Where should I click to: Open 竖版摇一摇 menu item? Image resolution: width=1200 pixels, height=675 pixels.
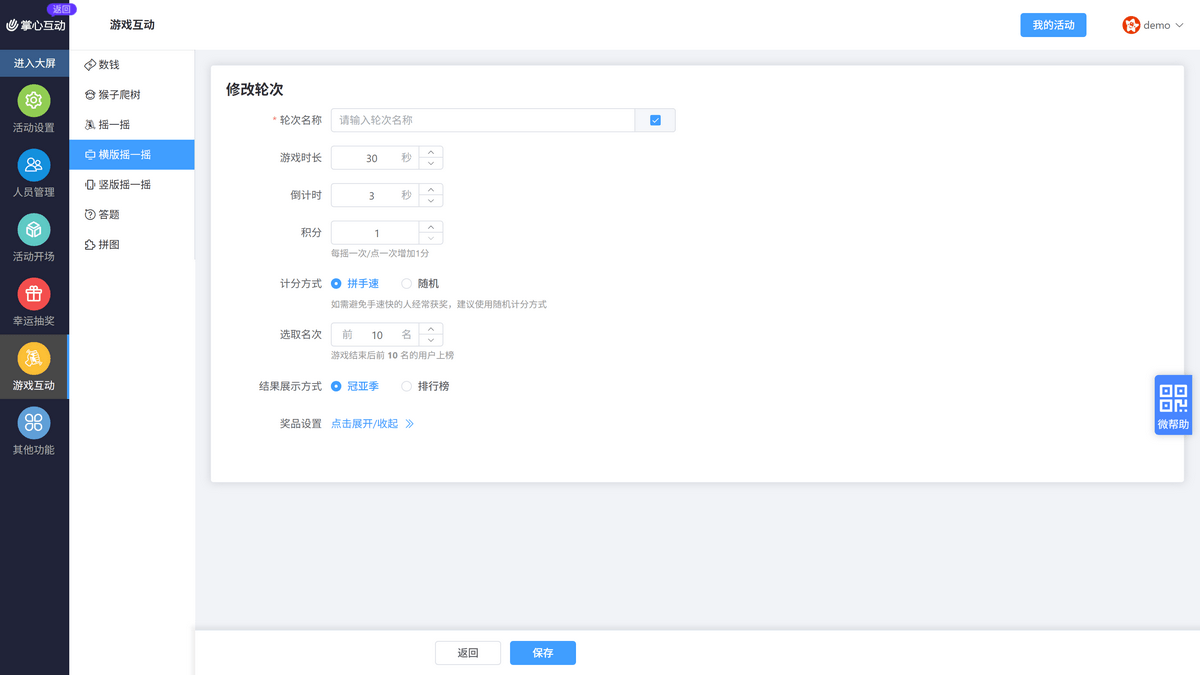coord(132,185)
